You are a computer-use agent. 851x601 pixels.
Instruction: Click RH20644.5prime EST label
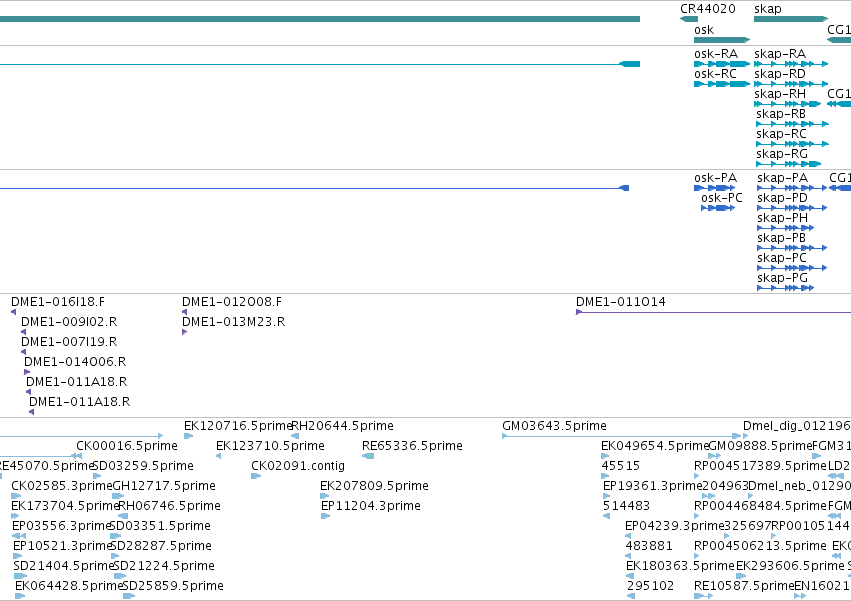[x=342, y=426]
